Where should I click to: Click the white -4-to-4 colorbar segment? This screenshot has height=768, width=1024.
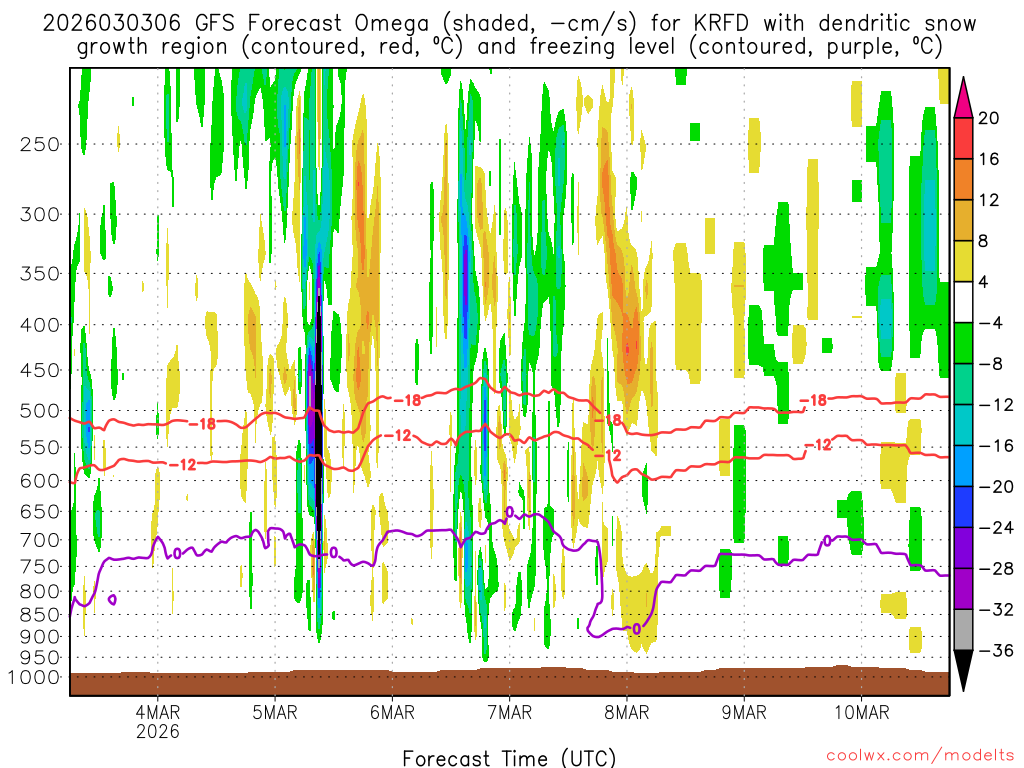[x=963, y=302]
